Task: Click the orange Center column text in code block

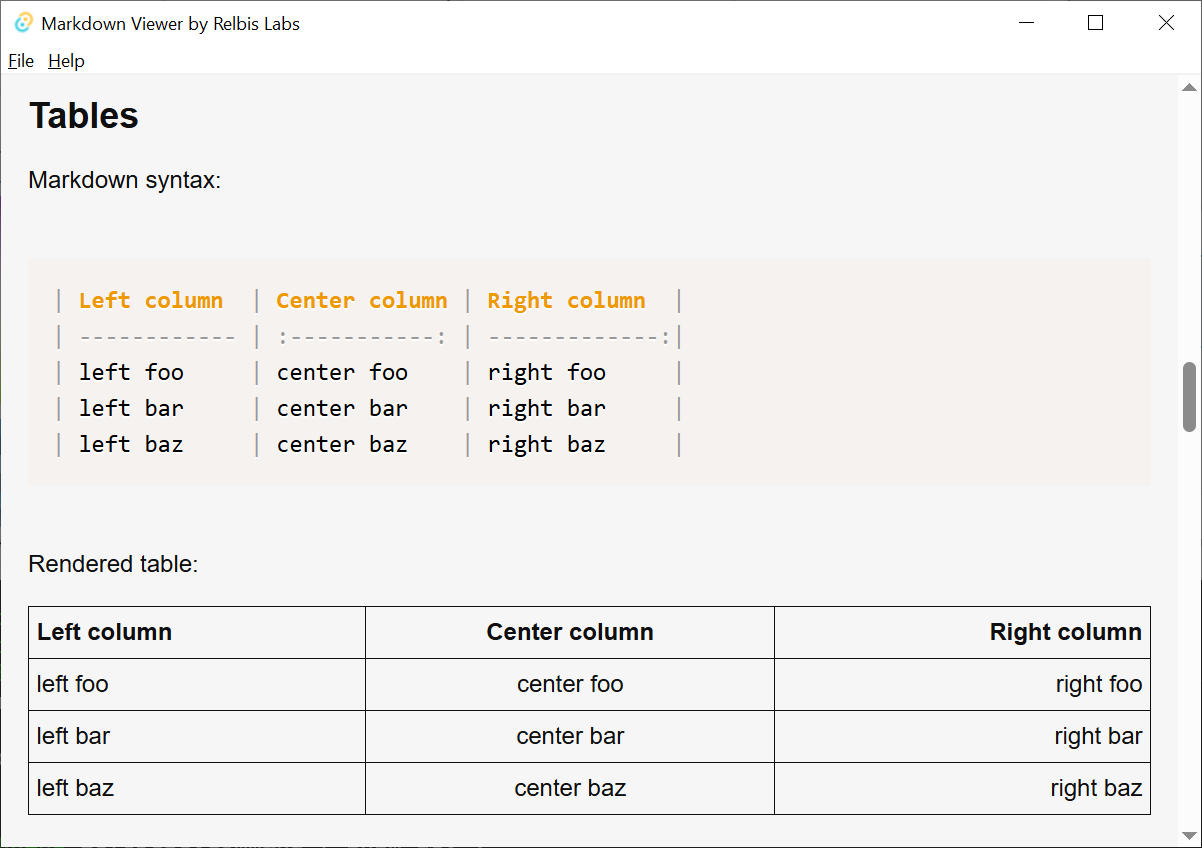Action: point(362,299)
